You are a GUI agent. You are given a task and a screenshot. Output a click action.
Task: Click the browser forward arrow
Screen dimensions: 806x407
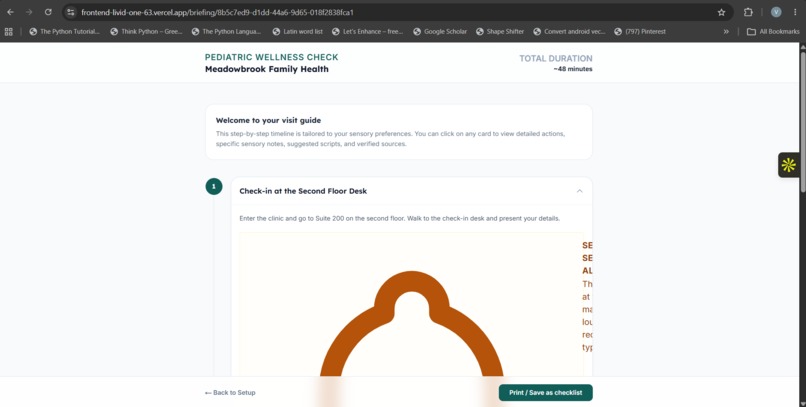coord(29,12)
